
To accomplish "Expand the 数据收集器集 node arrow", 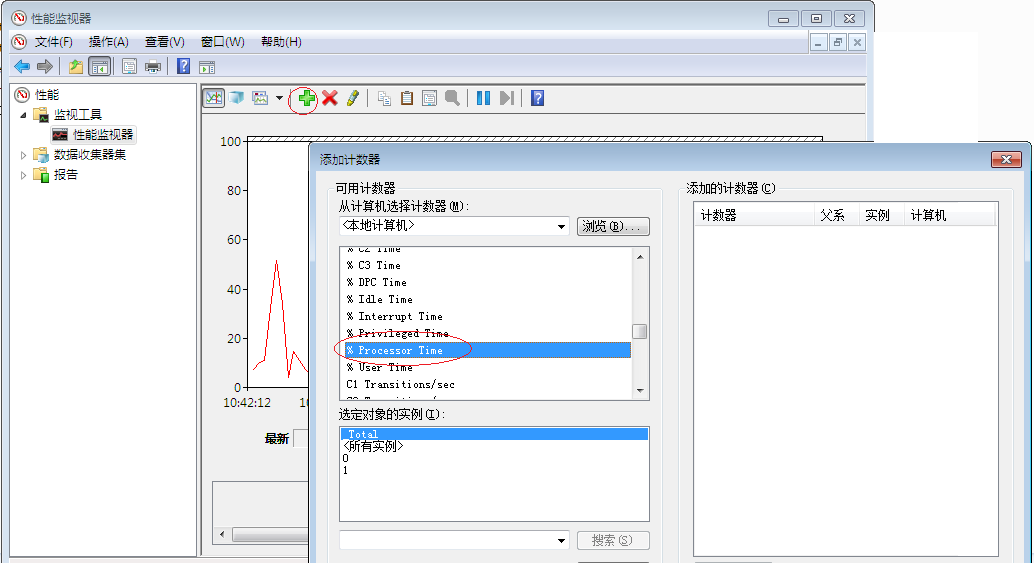I will pos(23,155).
